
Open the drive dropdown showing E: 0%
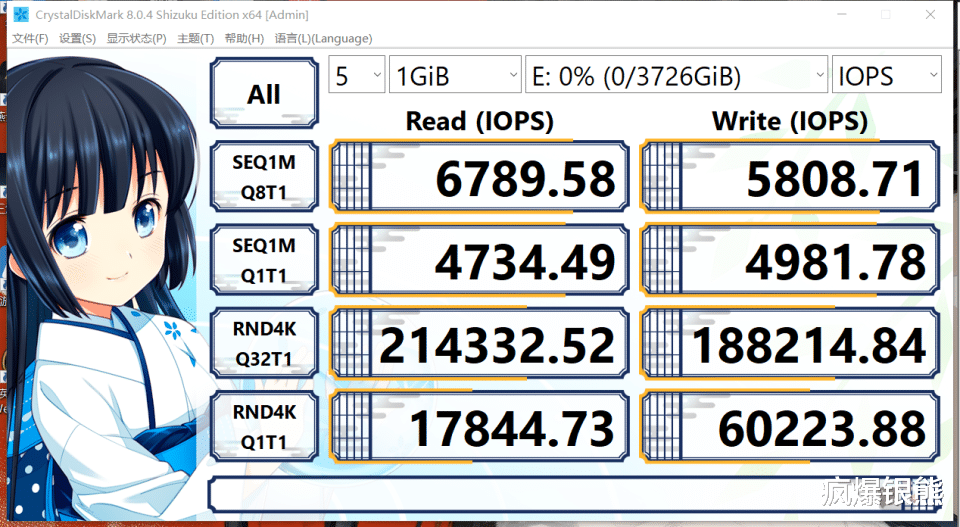[676, 75]
